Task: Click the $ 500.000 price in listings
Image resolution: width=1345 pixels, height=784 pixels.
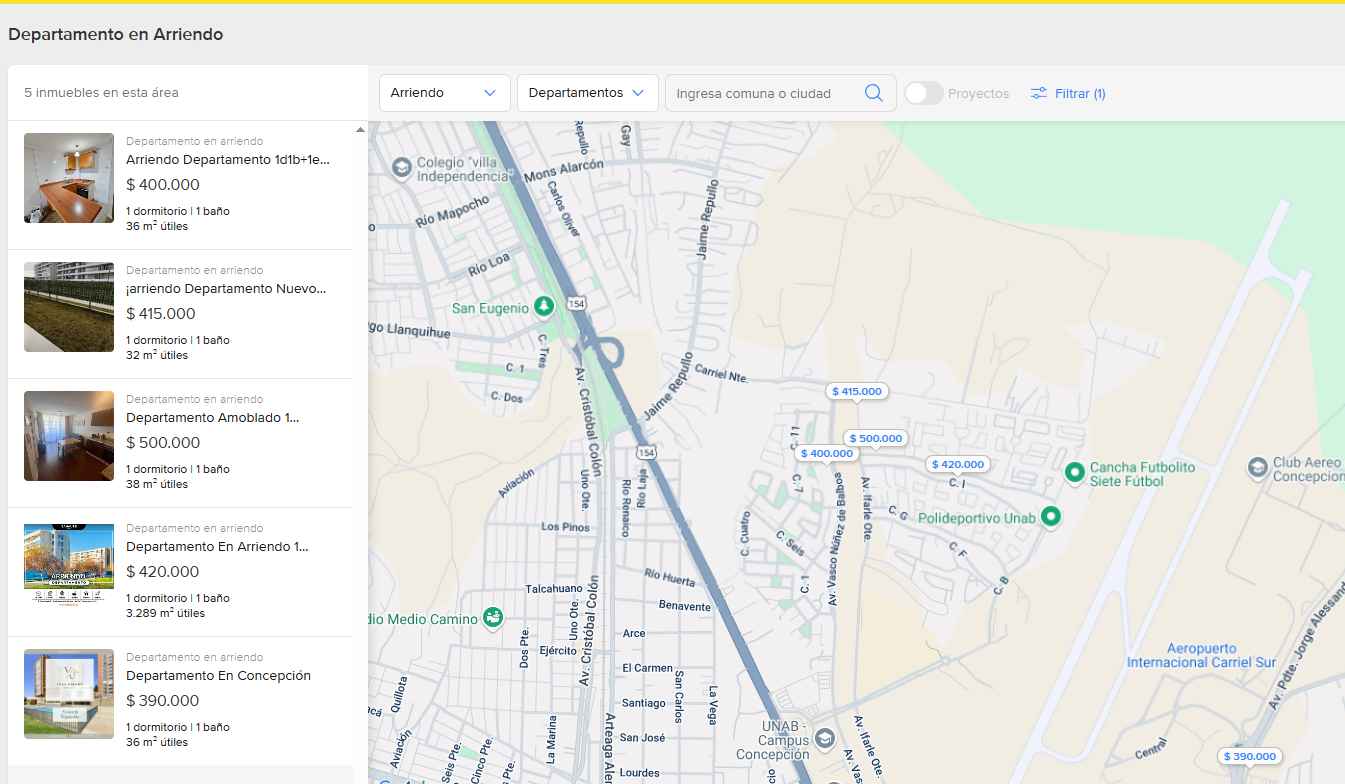Action: [163, 443]
